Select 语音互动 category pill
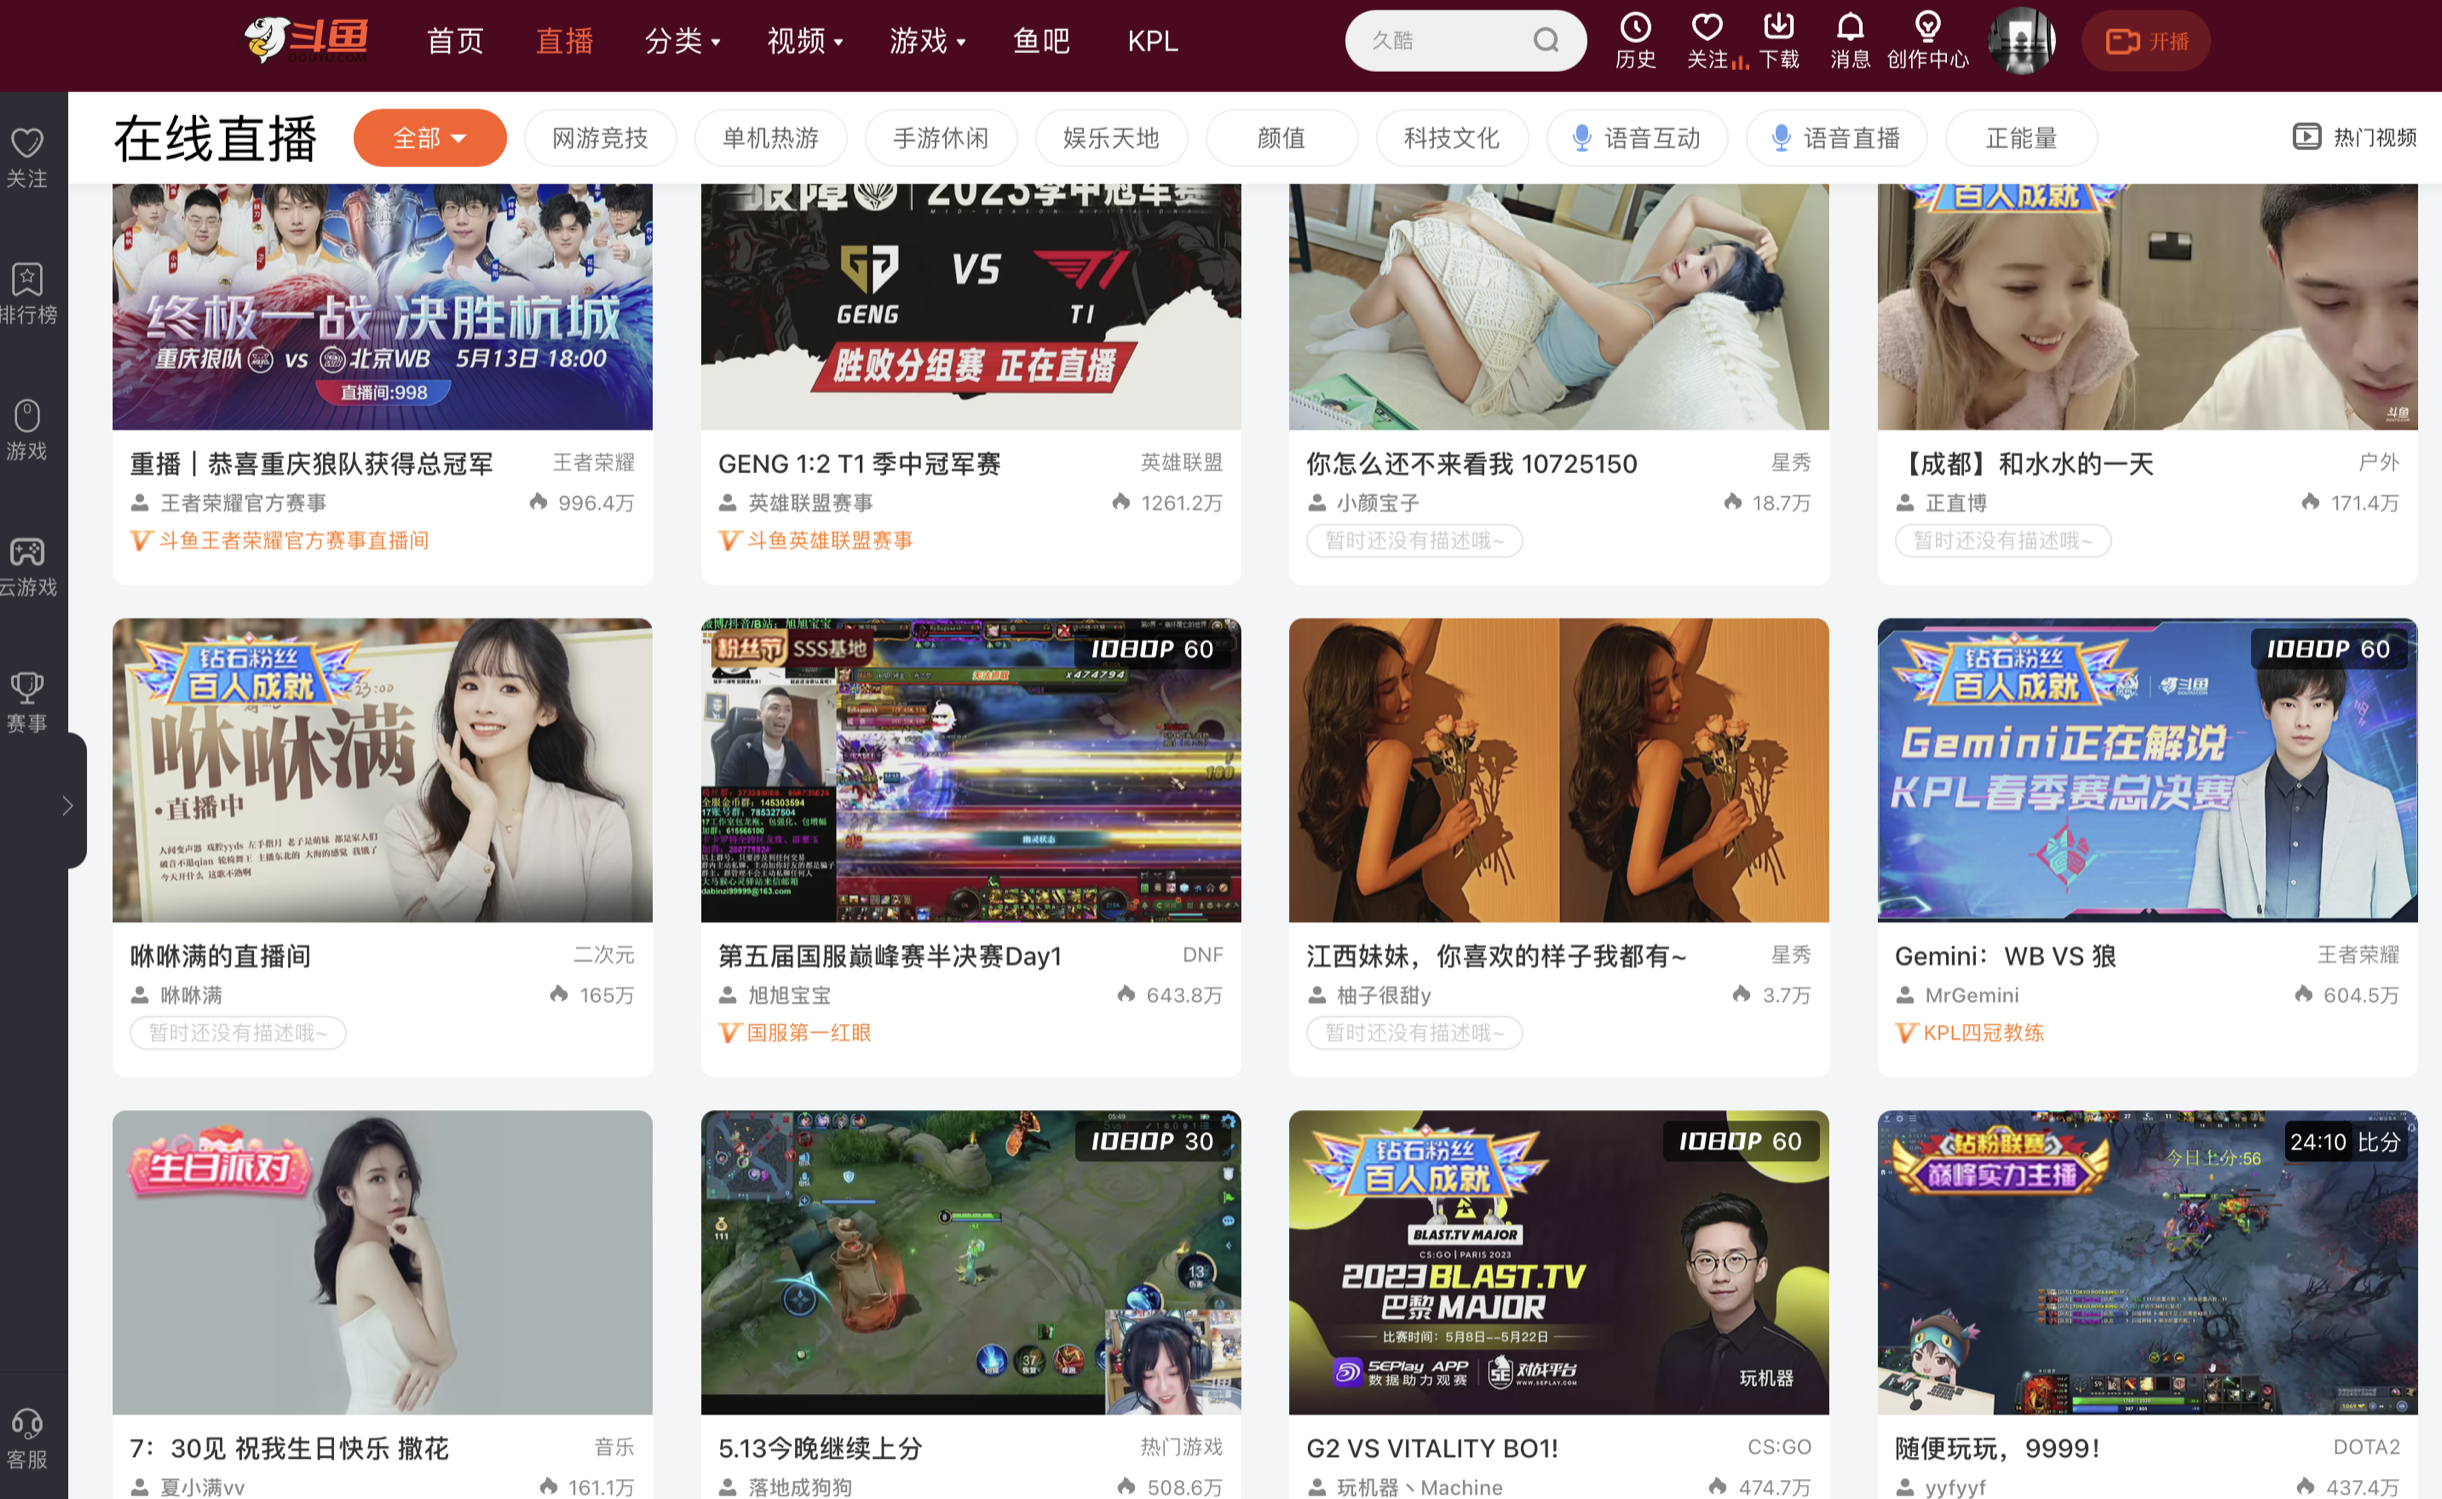Screen dimensions: 2442x1499 click(1637, 138)
